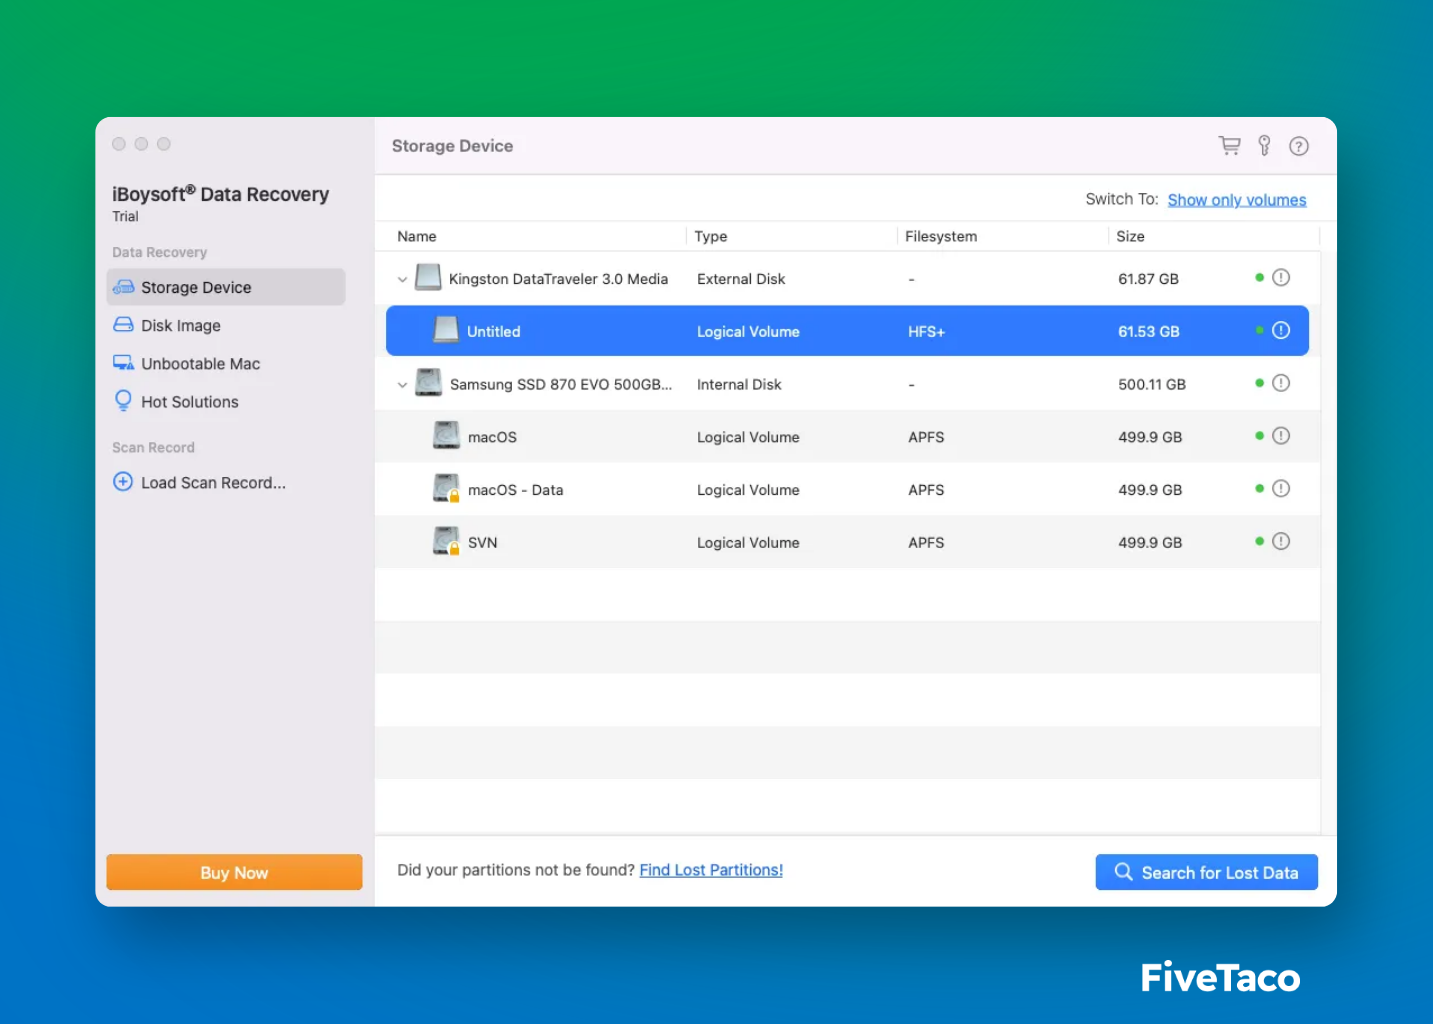Screen dimensions: 1433x1024
Task: Open info for Kingston DataTraveler disk
Action: pos(1281,278)
